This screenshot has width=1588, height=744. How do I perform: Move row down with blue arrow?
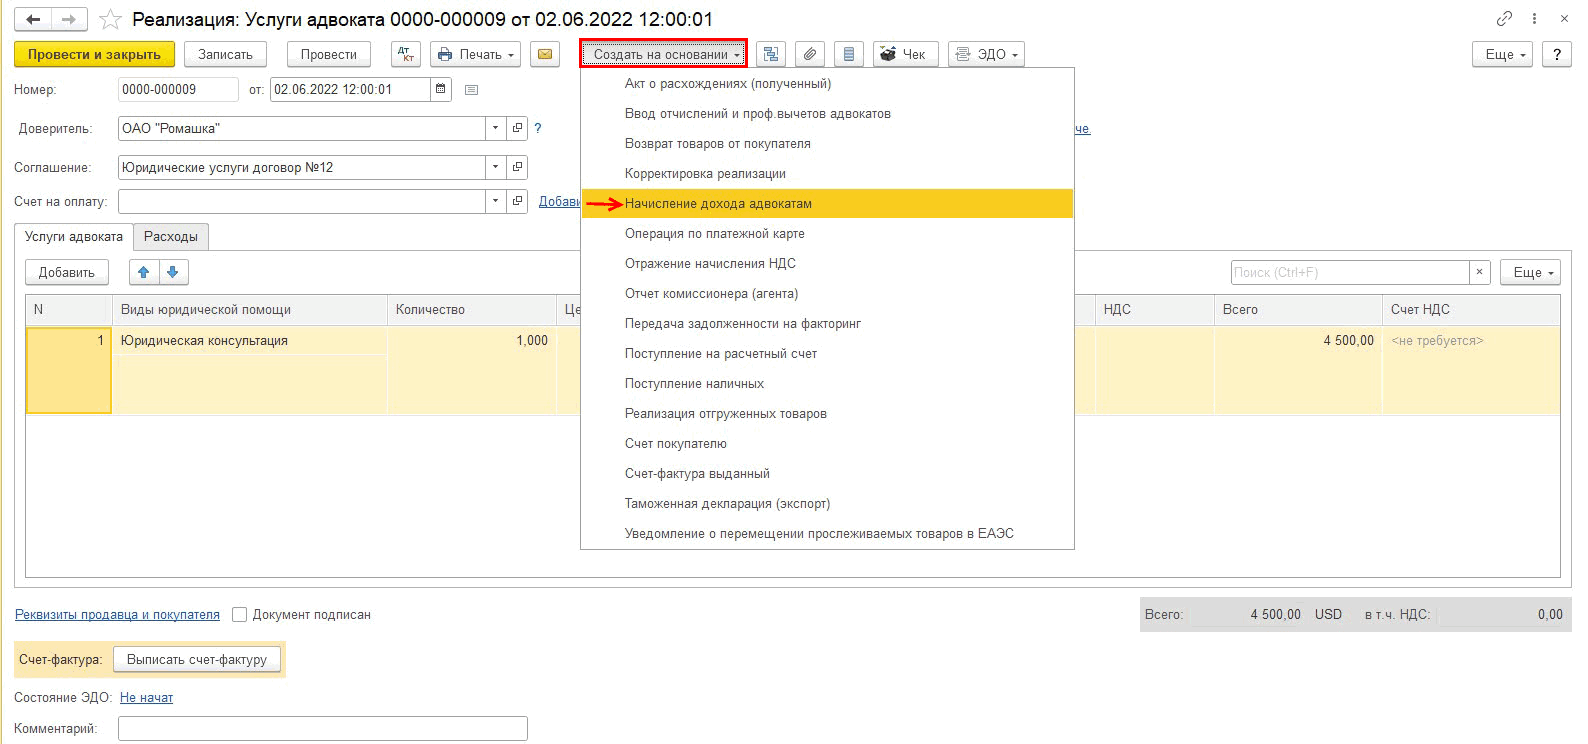(173, 272)
